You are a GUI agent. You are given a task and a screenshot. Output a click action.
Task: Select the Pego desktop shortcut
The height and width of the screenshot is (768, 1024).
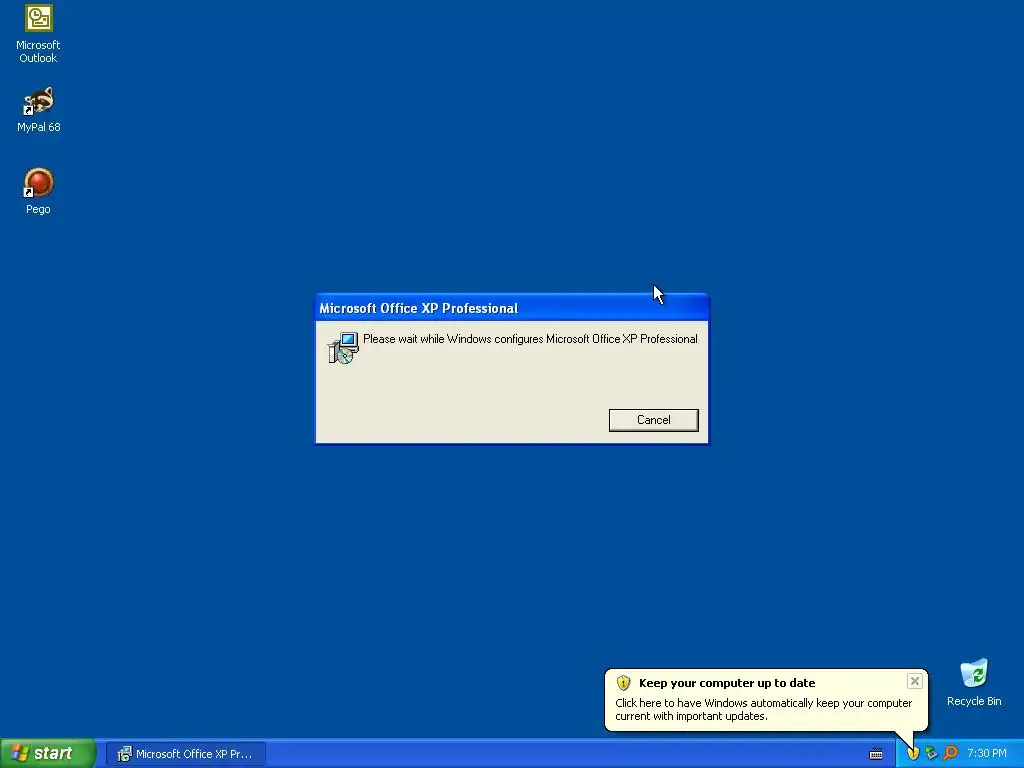[39, 191]
